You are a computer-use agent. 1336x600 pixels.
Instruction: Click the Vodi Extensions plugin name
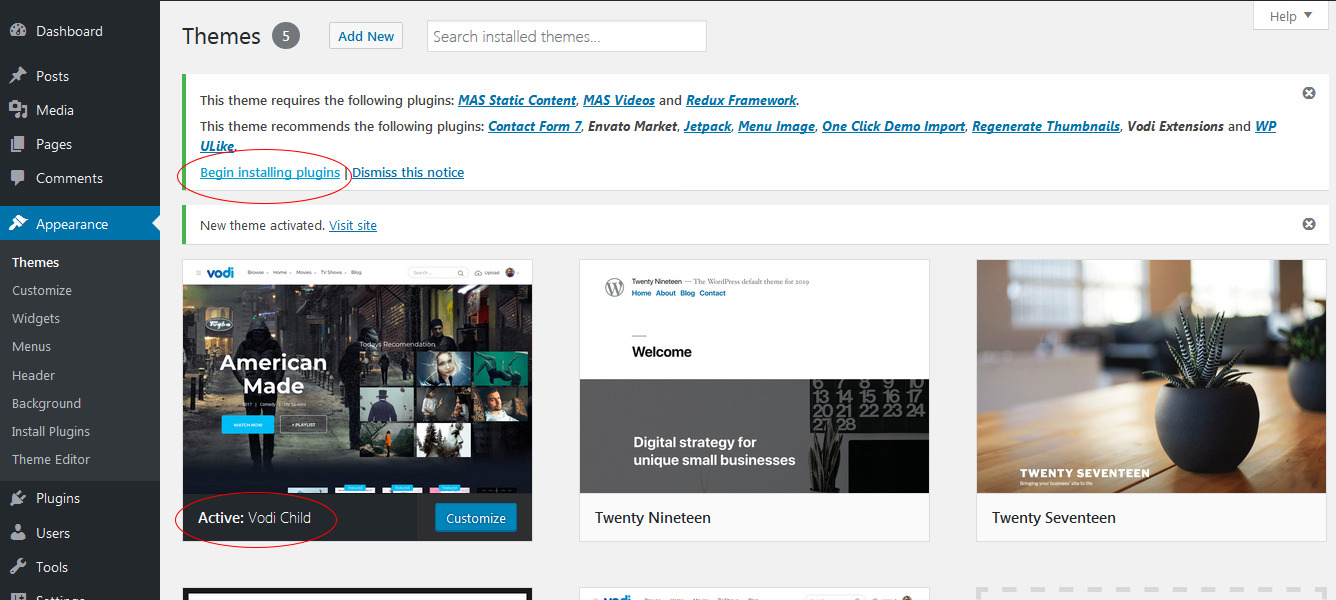[x=1174, y=126]
